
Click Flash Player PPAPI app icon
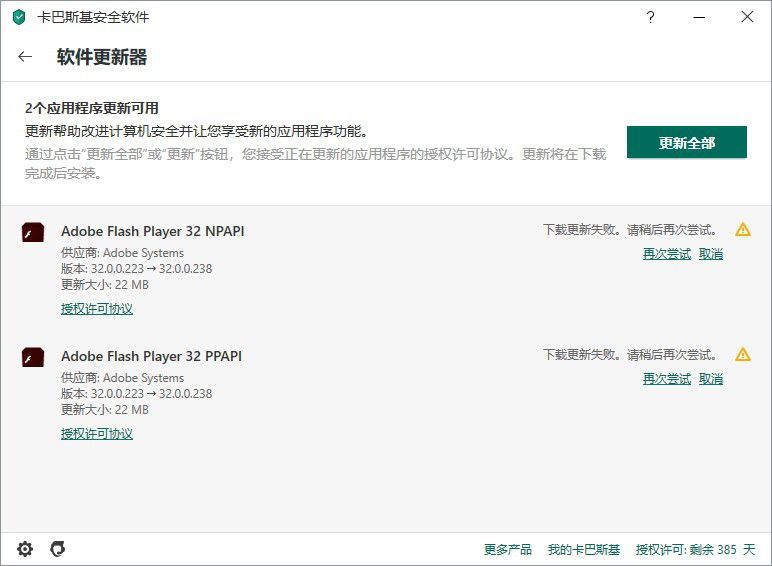click(33, 357)
